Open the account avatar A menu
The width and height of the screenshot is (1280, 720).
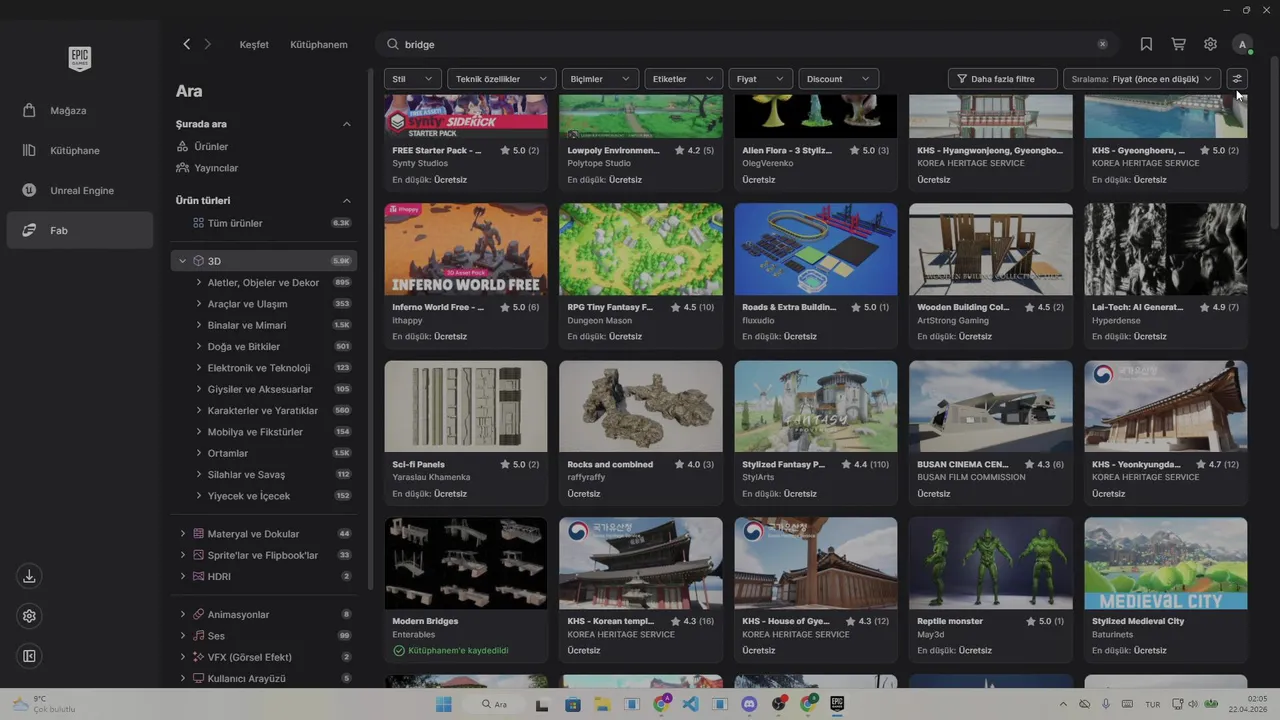[x=1242, y=44]
